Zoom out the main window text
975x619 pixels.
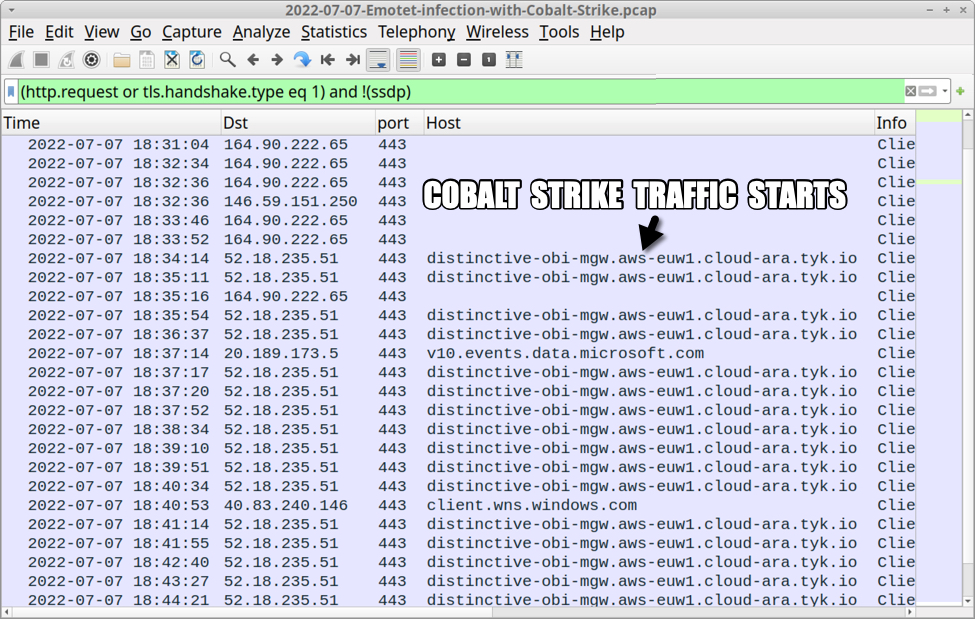(464, 60)
